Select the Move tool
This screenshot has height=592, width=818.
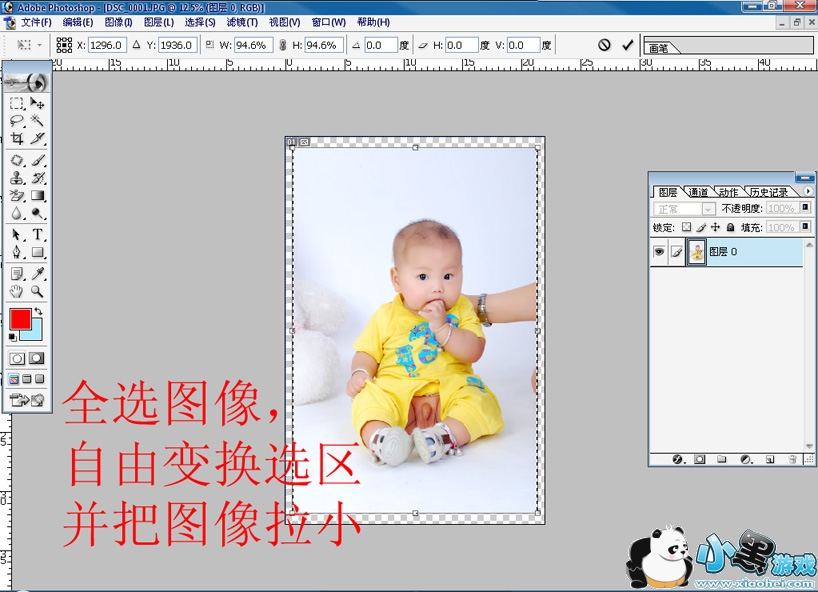point(37,103)
